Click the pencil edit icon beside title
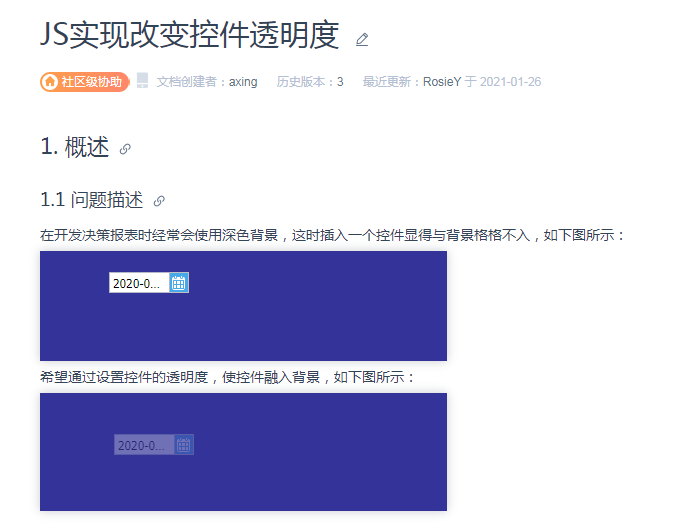The image size is (692, 529). (362, 40)
